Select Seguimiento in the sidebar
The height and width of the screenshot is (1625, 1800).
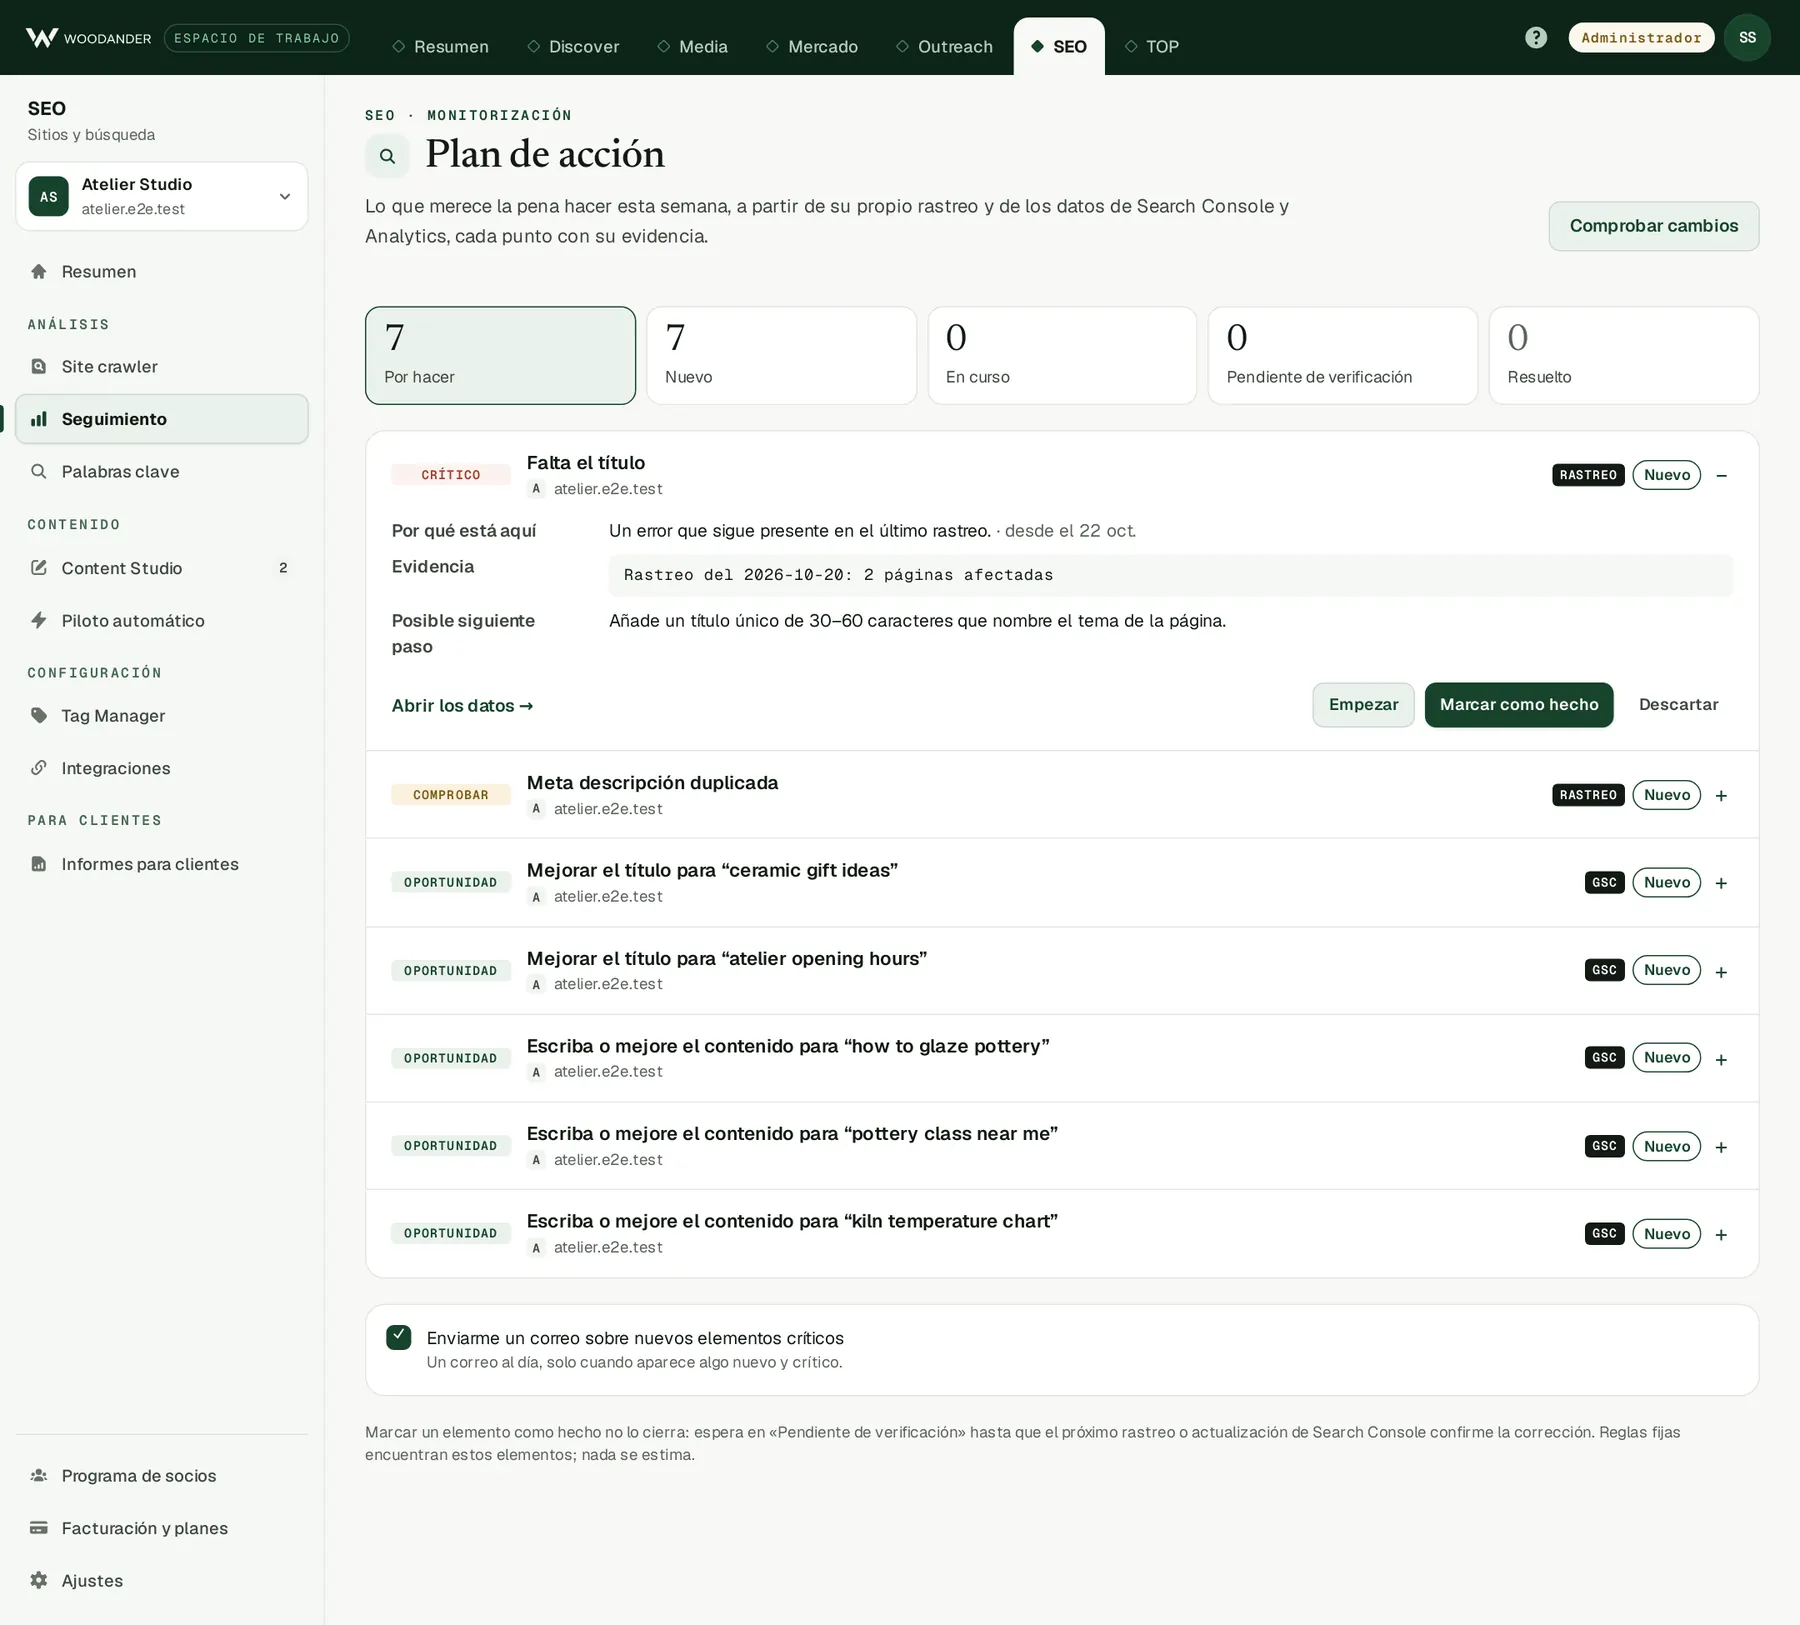[x=162, y=419]
